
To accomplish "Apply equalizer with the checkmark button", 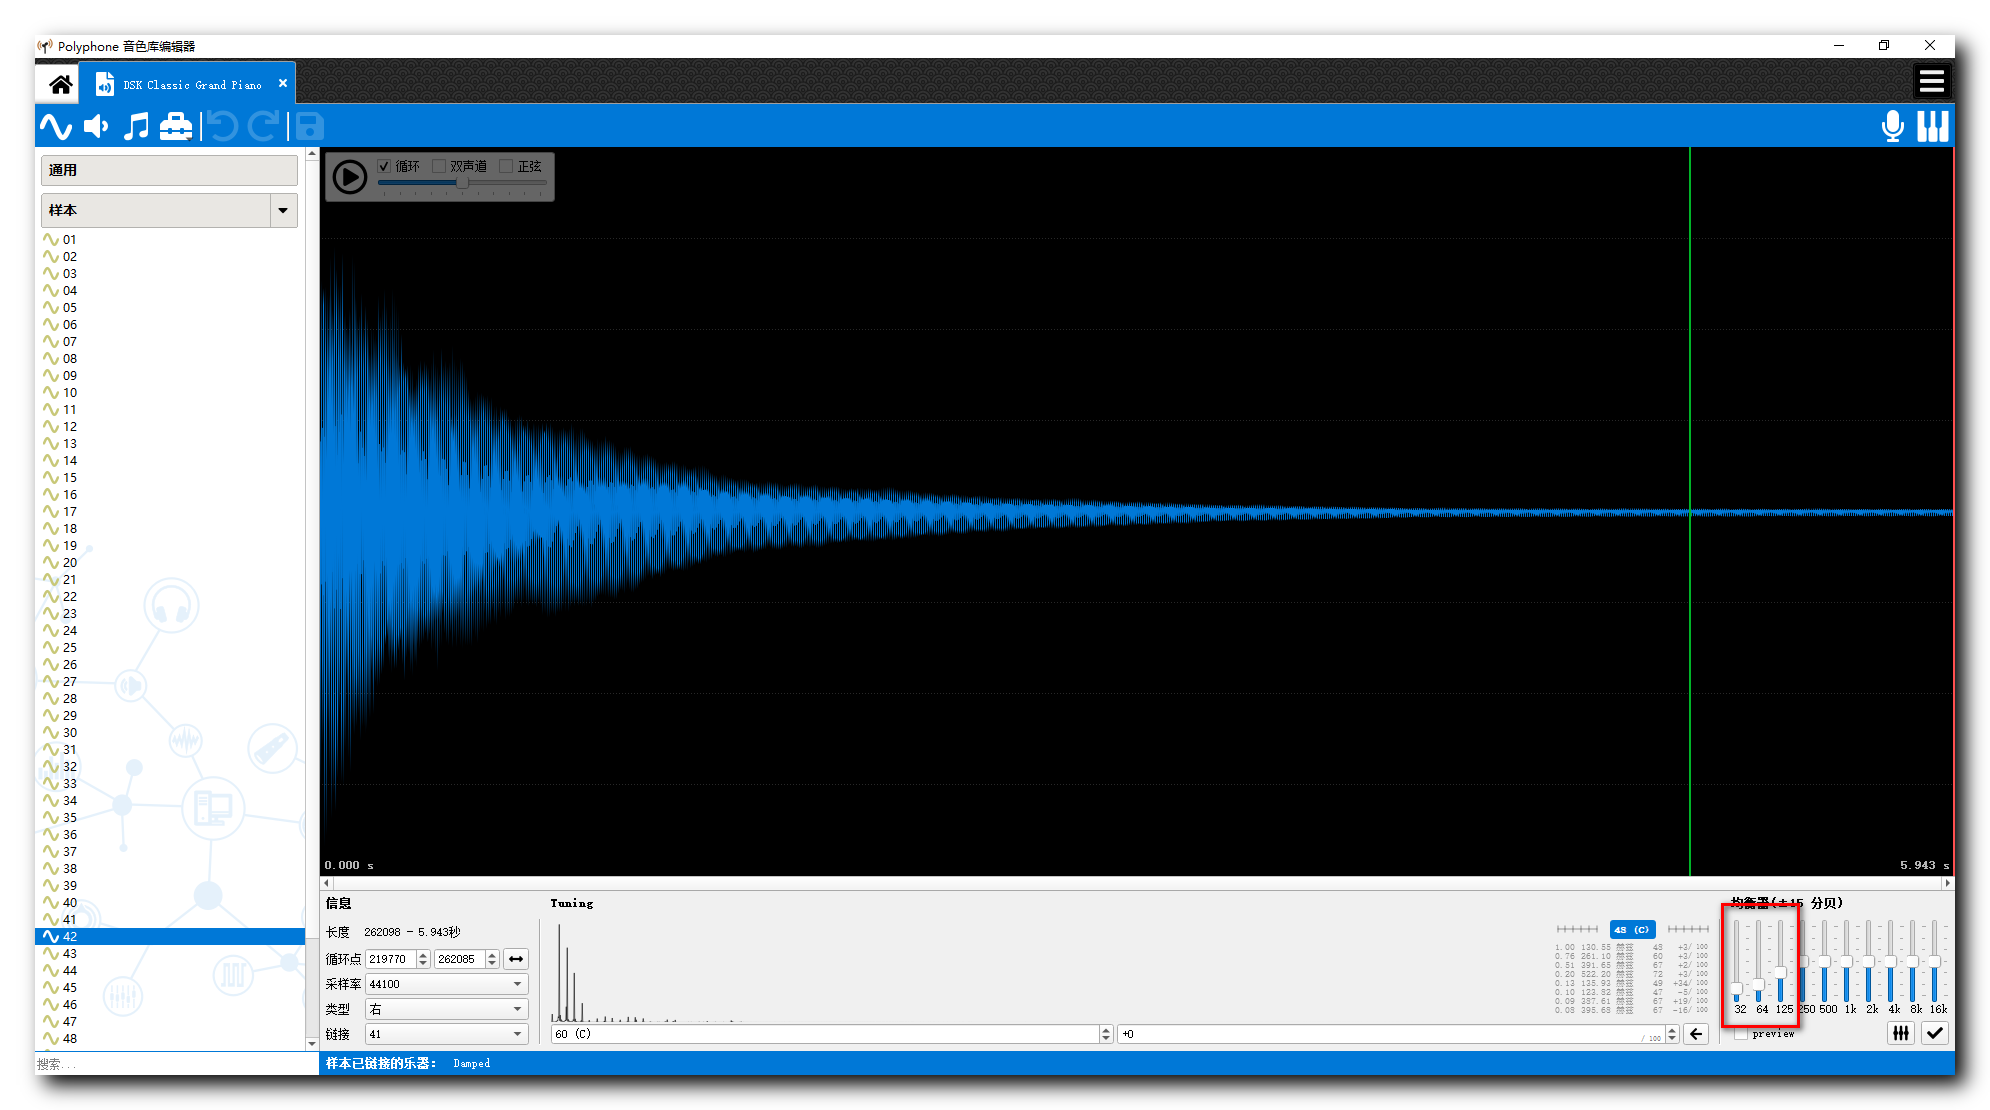I will (1935, 1034).
